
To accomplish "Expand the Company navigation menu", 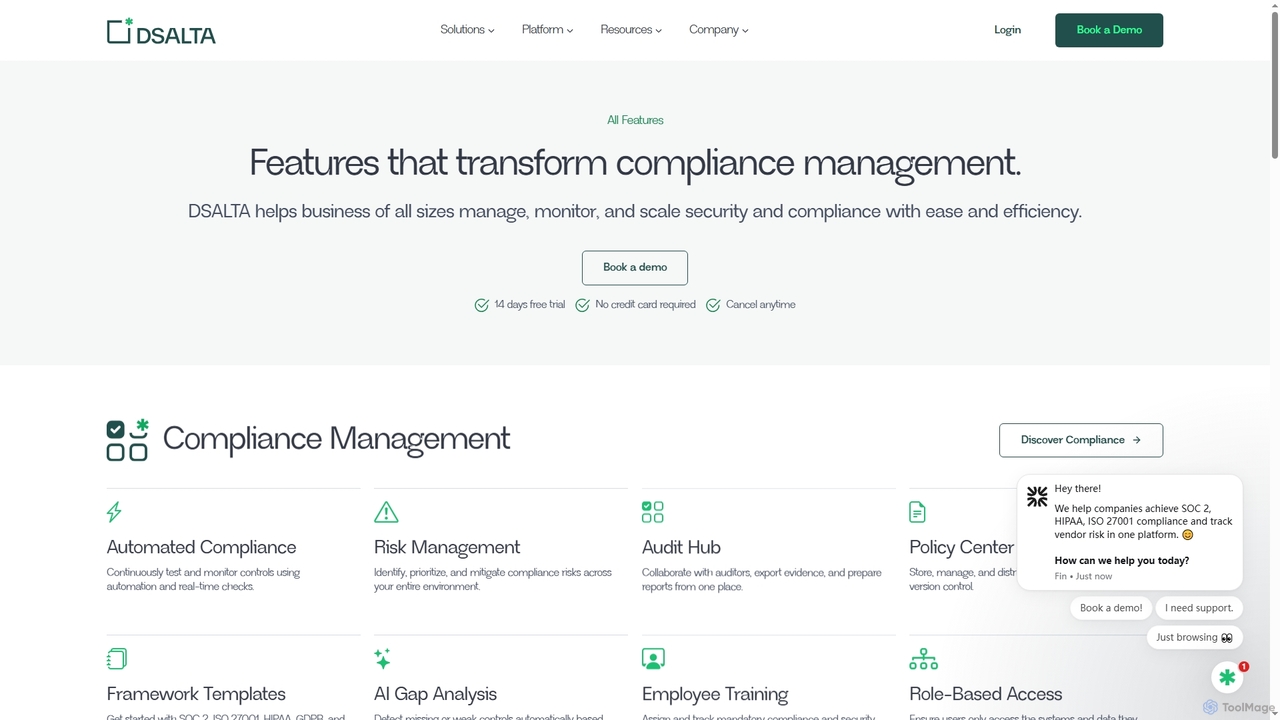I will (718, 30).
